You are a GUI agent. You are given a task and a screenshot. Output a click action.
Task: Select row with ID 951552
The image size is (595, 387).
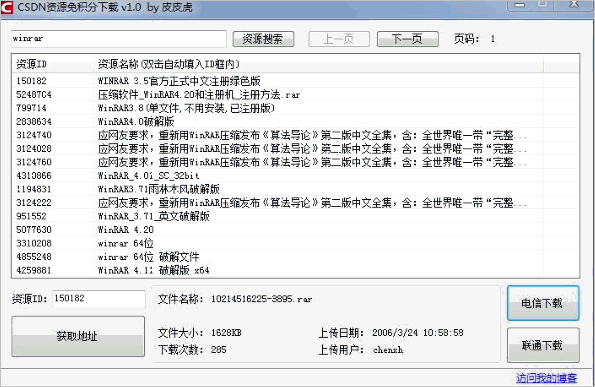tap(296, 216)
